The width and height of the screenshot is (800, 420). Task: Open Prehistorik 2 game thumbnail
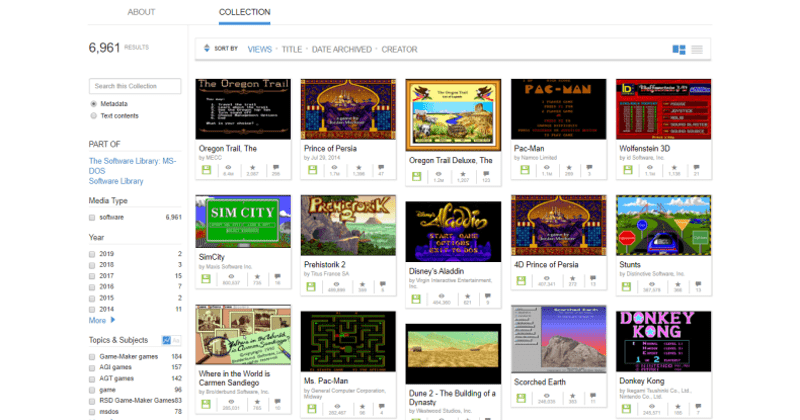[348, 225]
